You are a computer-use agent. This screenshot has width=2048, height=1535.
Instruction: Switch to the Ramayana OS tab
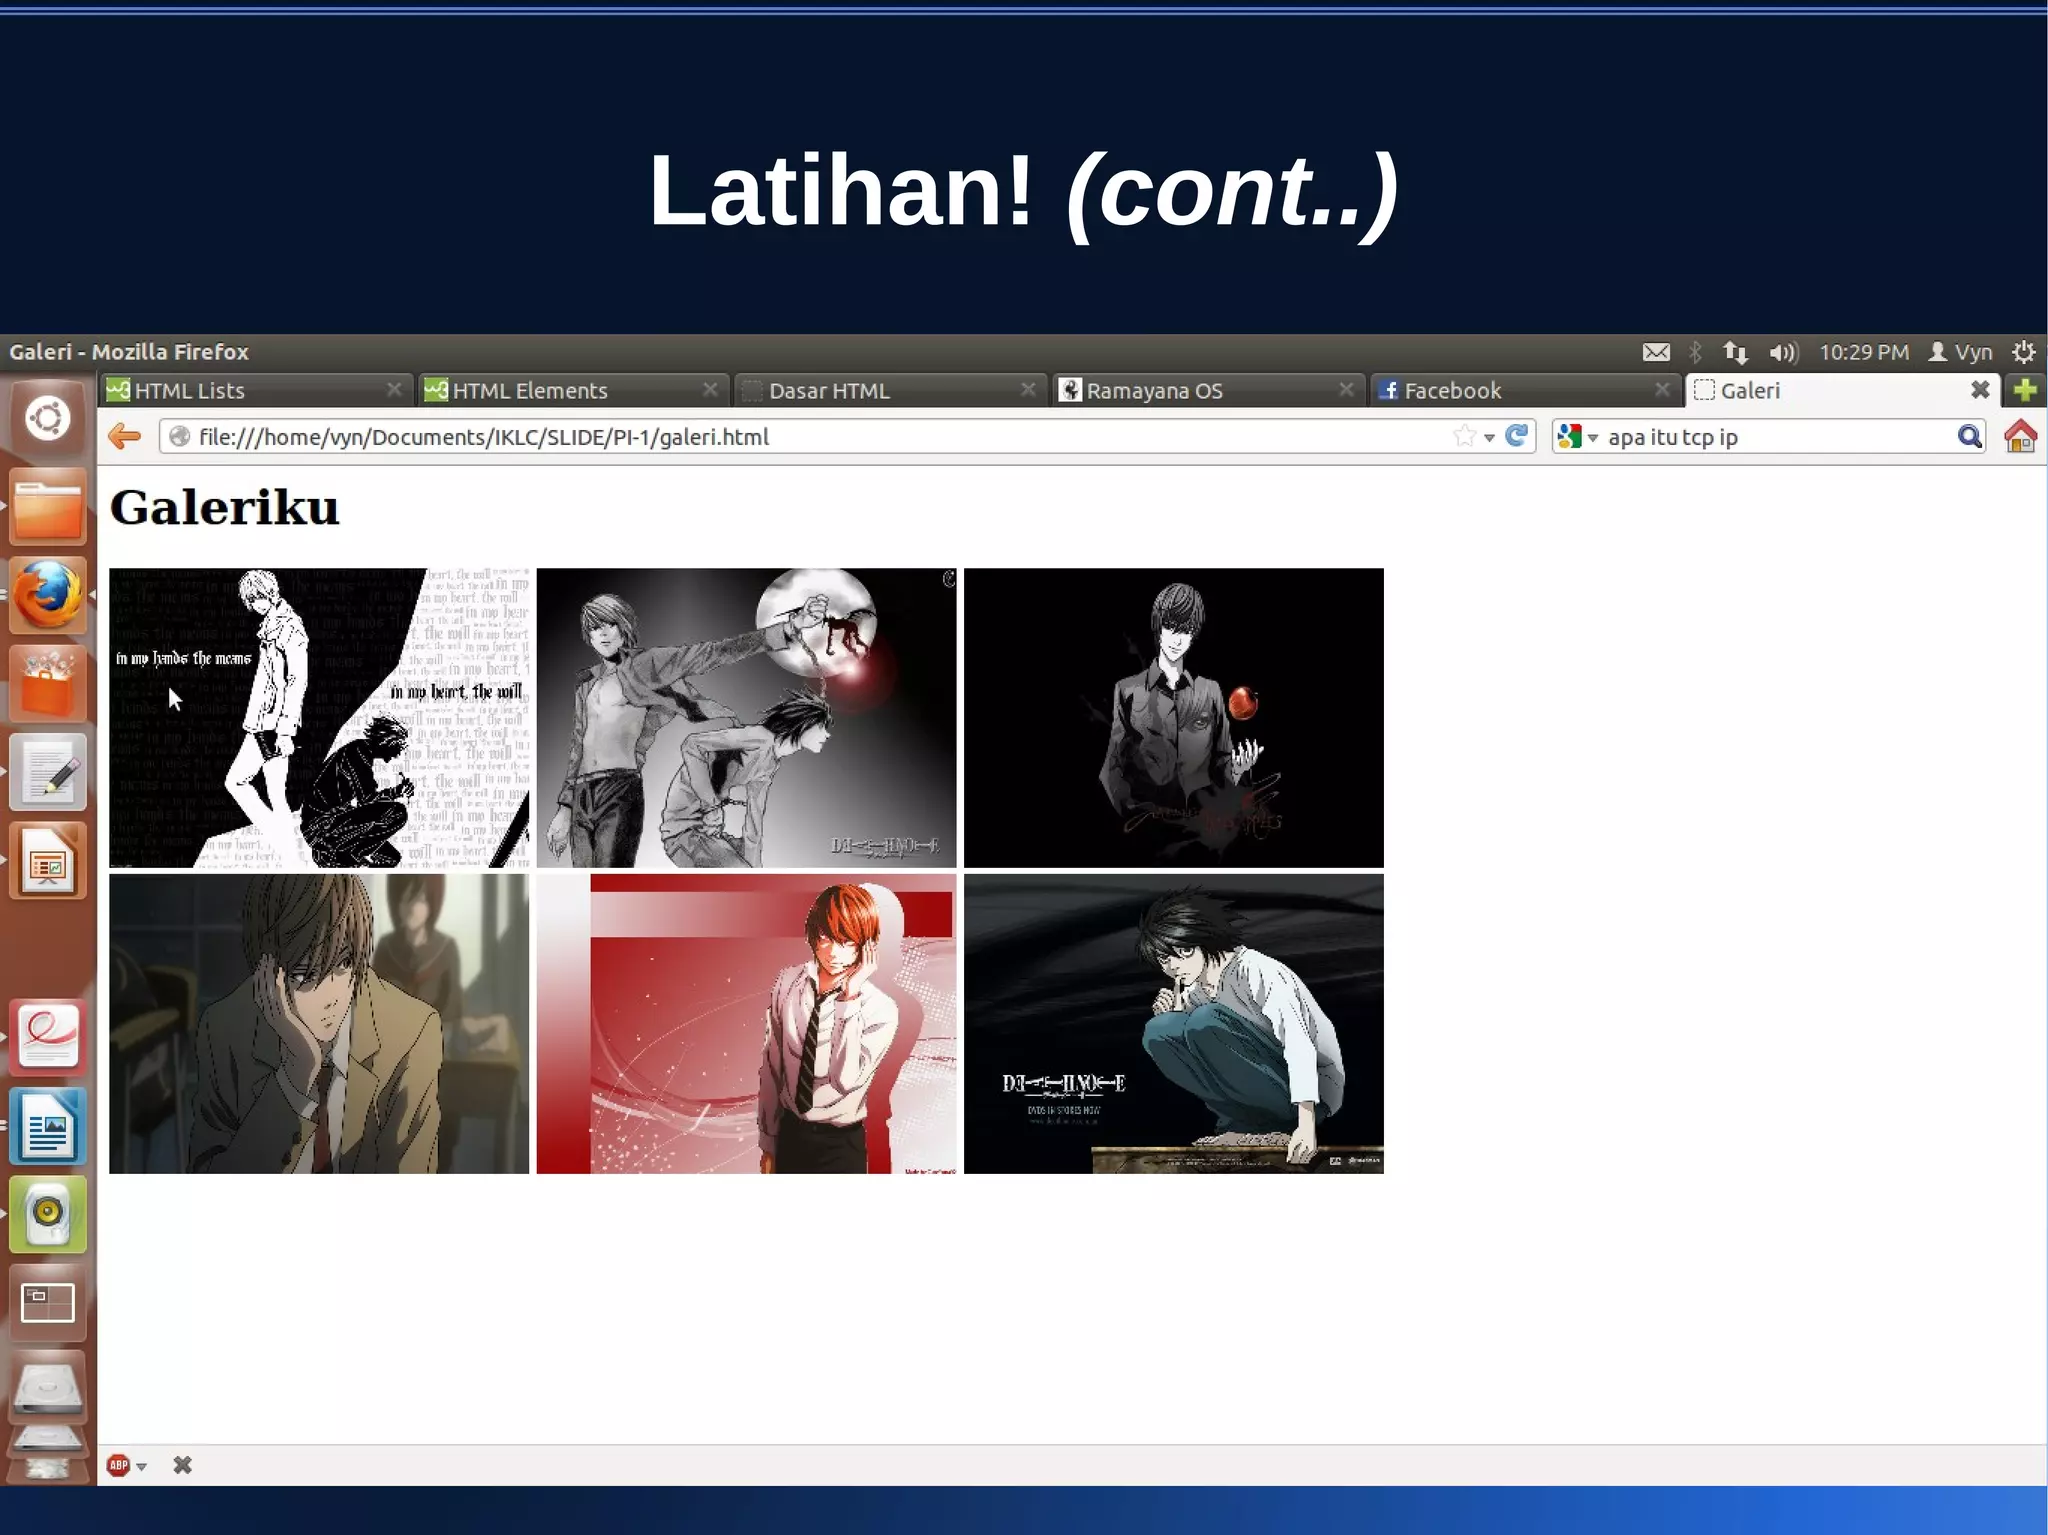pyautogui.click(x=1209, y=390)
